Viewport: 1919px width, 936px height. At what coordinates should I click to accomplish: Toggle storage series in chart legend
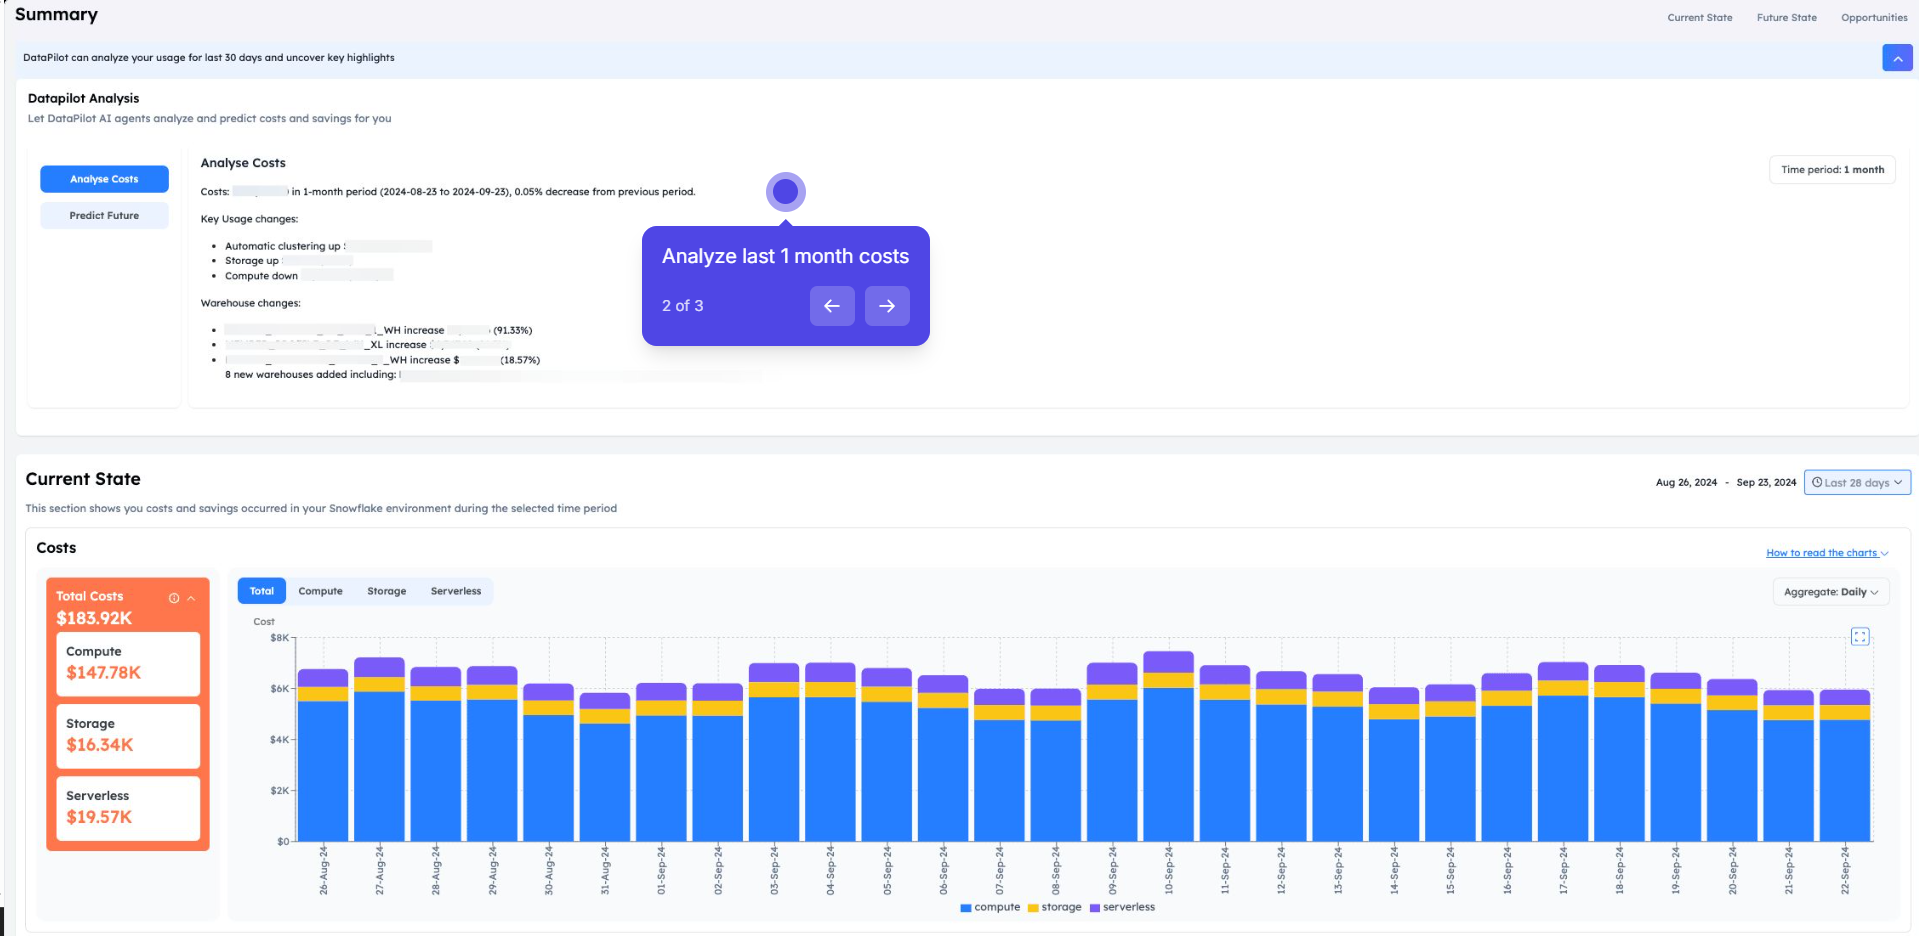pos(1055,908)
